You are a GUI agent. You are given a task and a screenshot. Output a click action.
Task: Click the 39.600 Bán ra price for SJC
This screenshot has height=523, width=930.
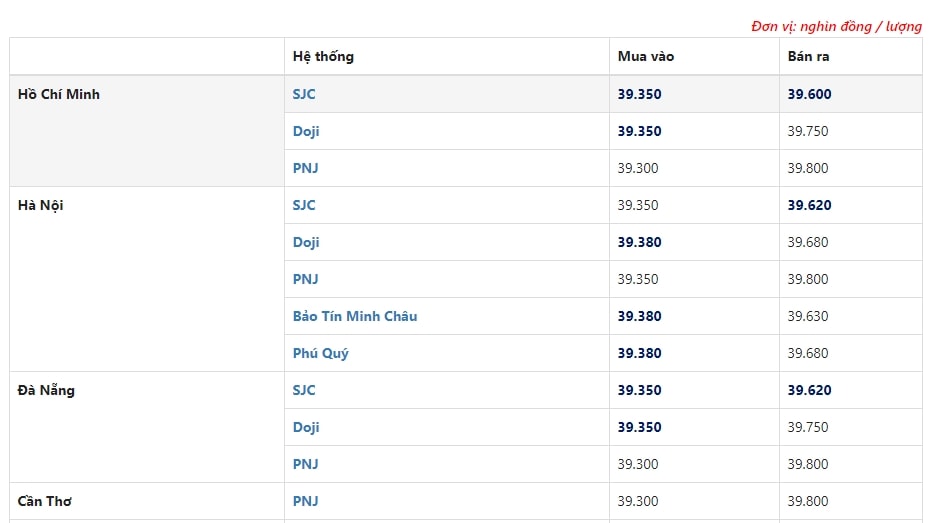(810, 94)
